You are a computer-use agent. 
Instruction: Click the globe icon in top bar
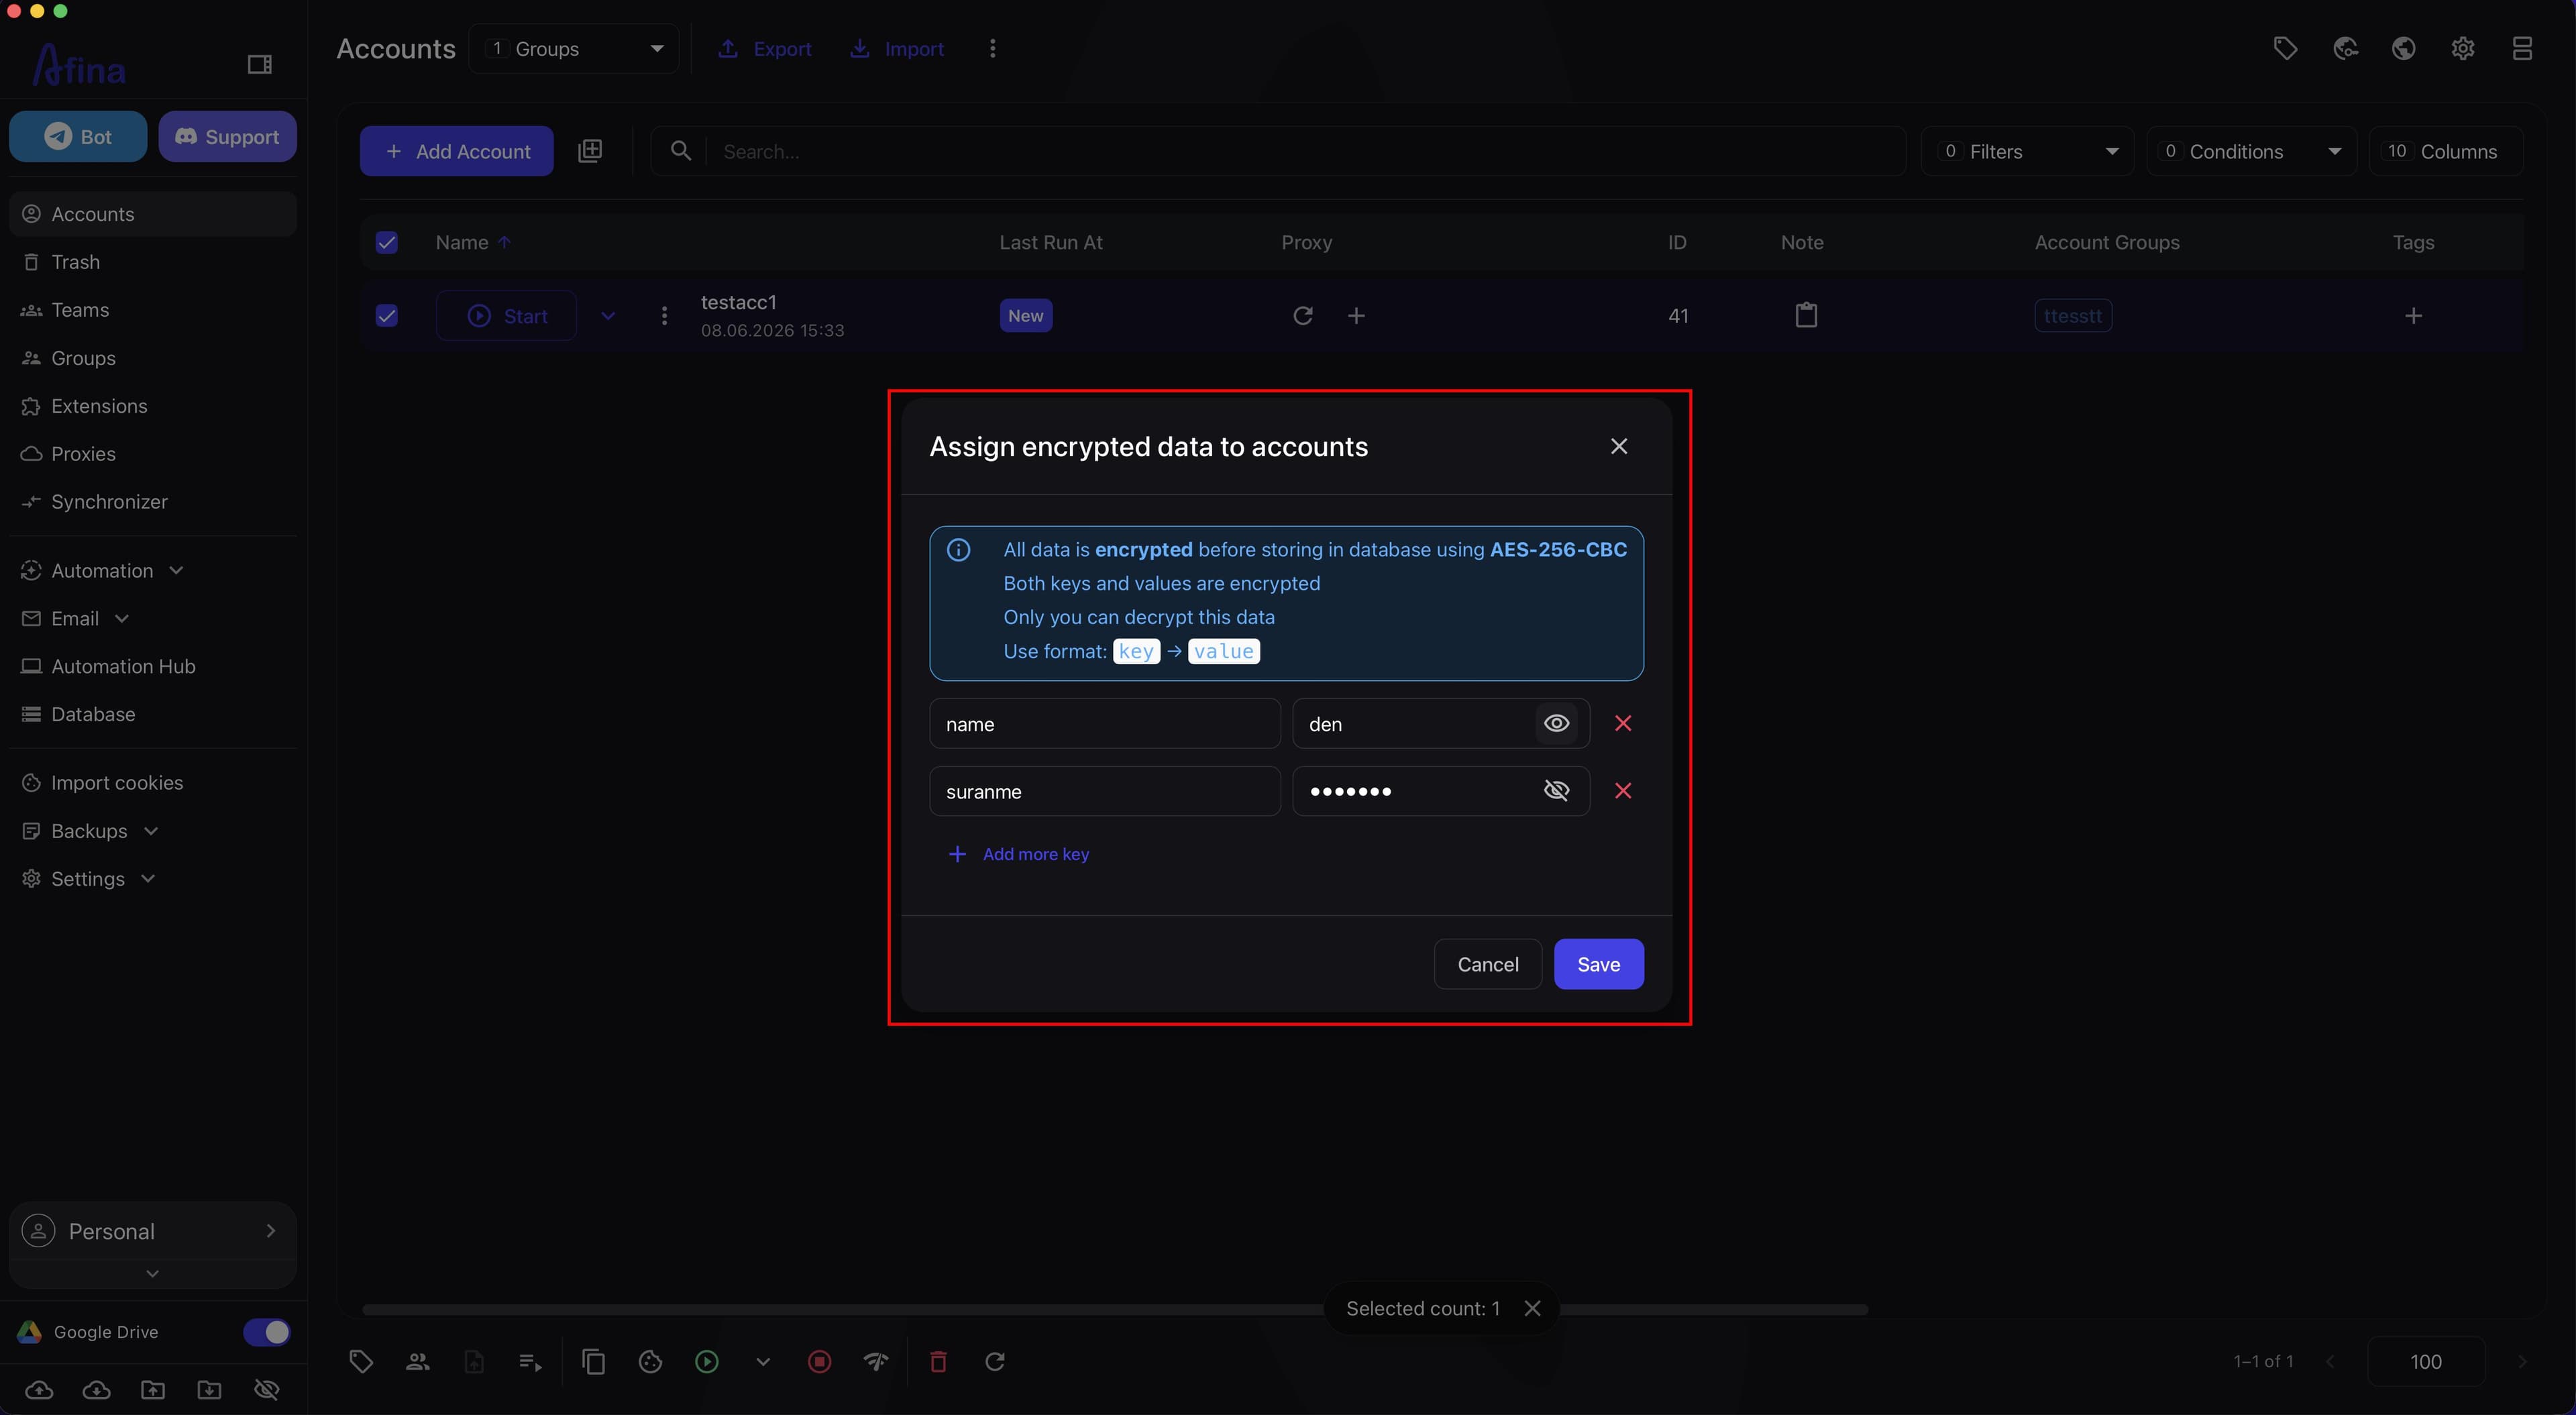2404,48
